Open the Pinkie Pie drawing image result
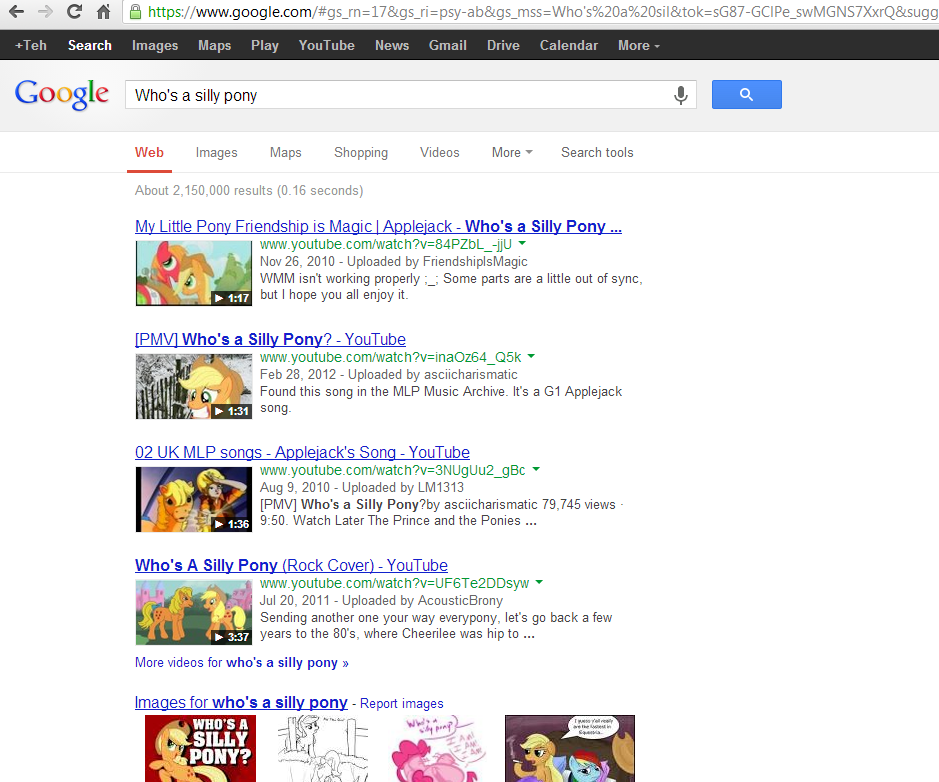 coord(437,748)
